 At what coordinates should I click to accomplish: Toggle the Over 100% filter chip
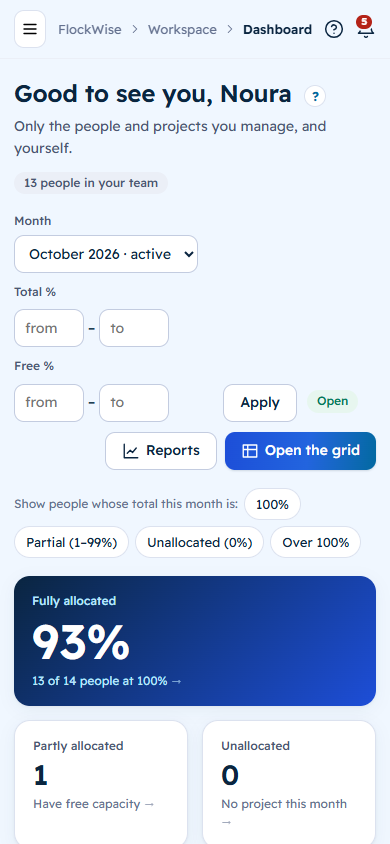click(x=315, y=542)
